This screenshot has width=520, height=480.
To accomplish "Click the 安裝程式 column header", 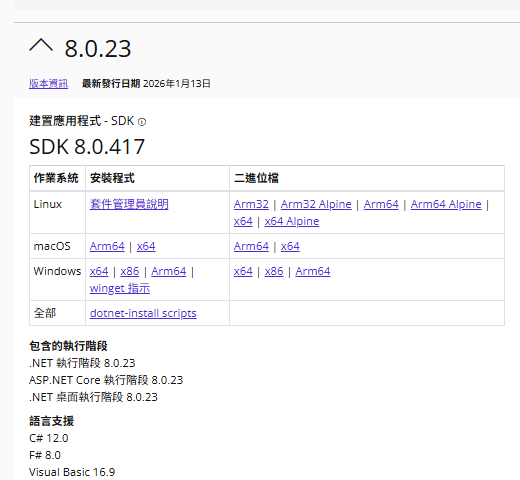I will click(112, 178).
